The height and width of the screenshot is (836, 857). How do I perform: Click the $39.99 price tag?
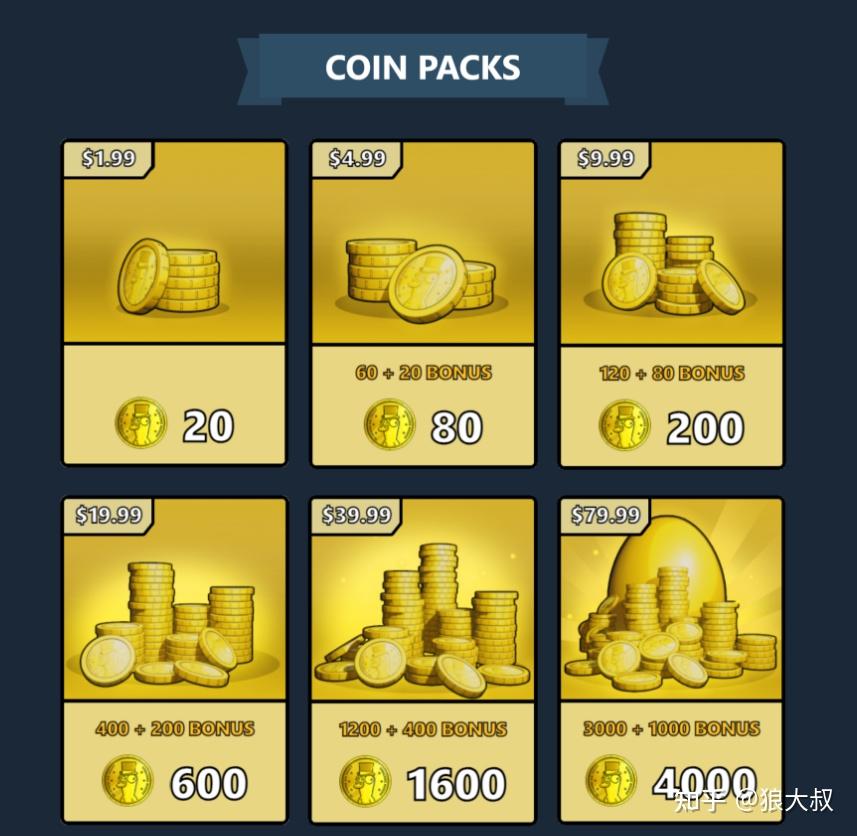356,515
